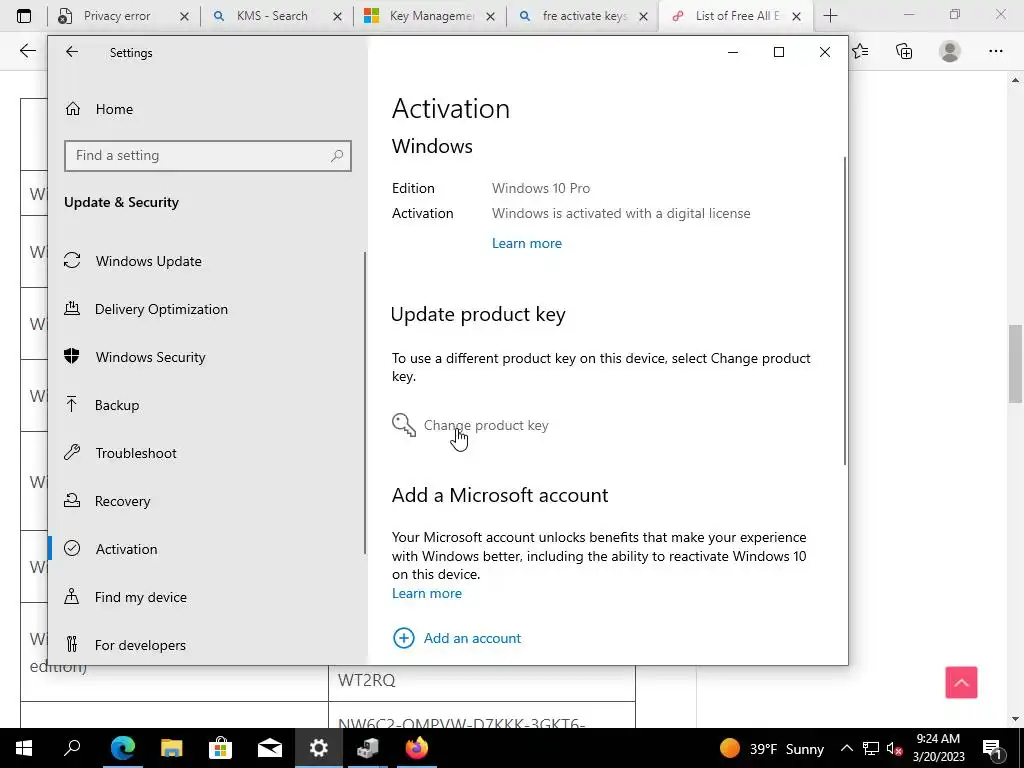Switch to Key Management browser tab
1024x768 pixels.
[x=431, y=16]
